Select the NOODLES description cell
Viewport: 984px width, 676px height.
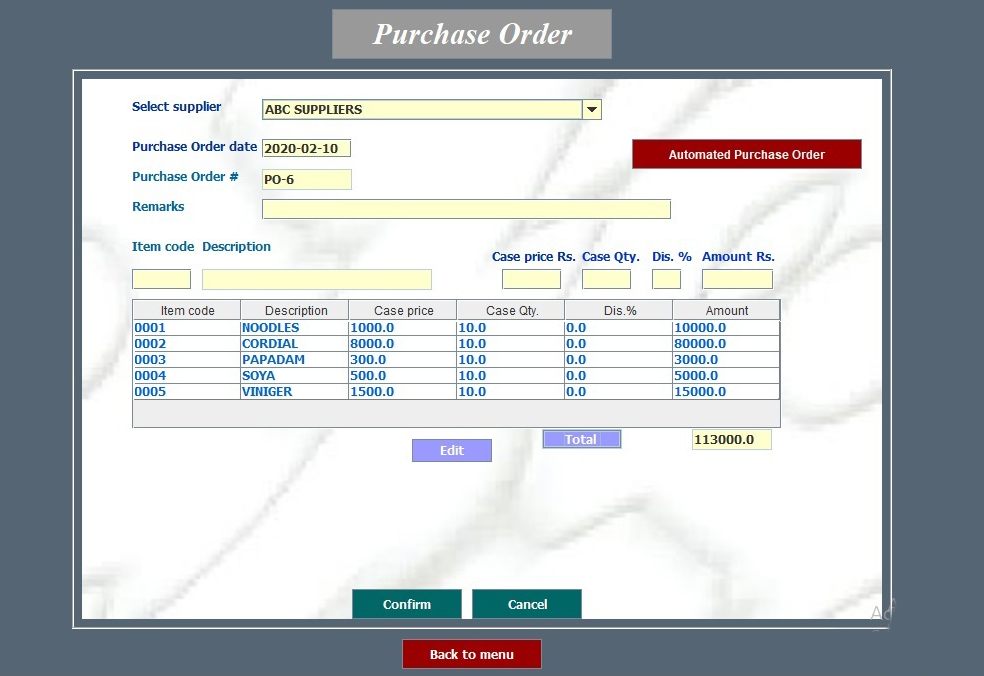coord(294,328)
